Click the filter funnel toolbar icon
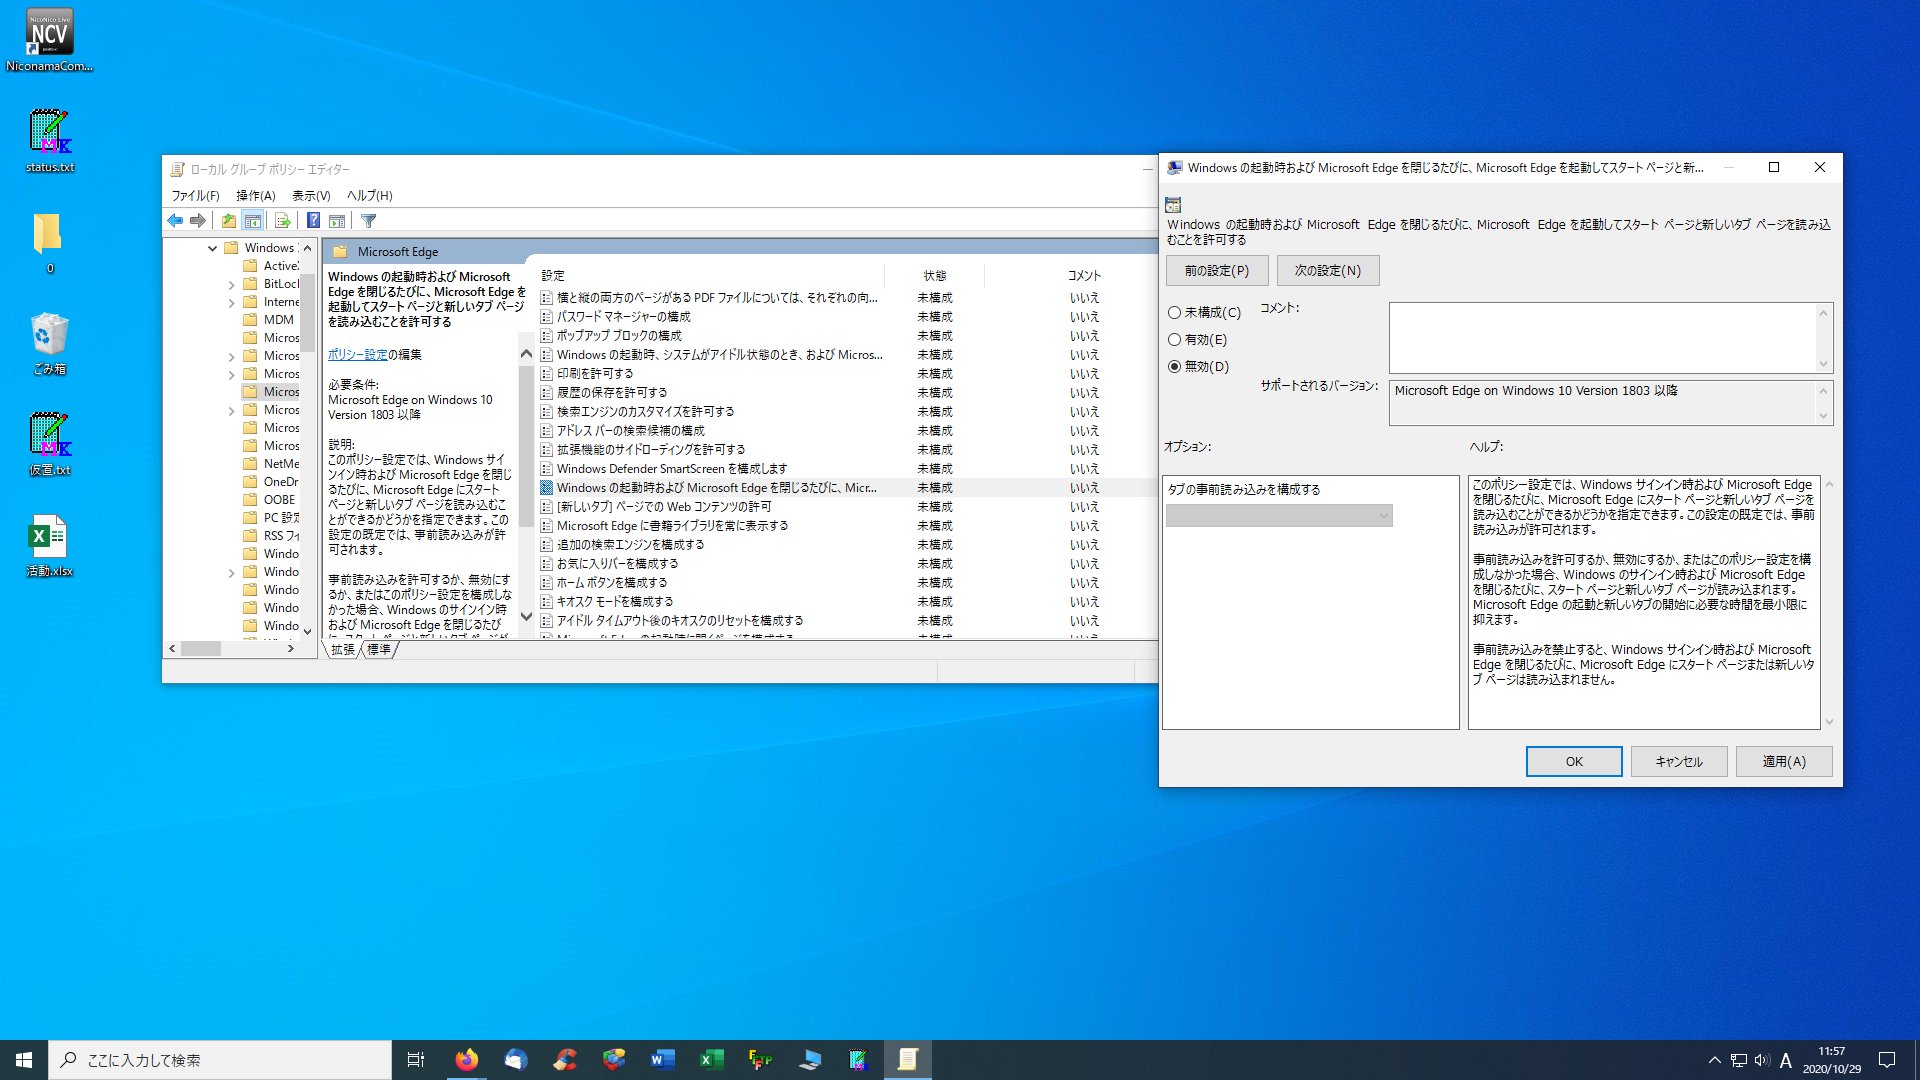1920x1080 pixels. [x=368, y=221]
